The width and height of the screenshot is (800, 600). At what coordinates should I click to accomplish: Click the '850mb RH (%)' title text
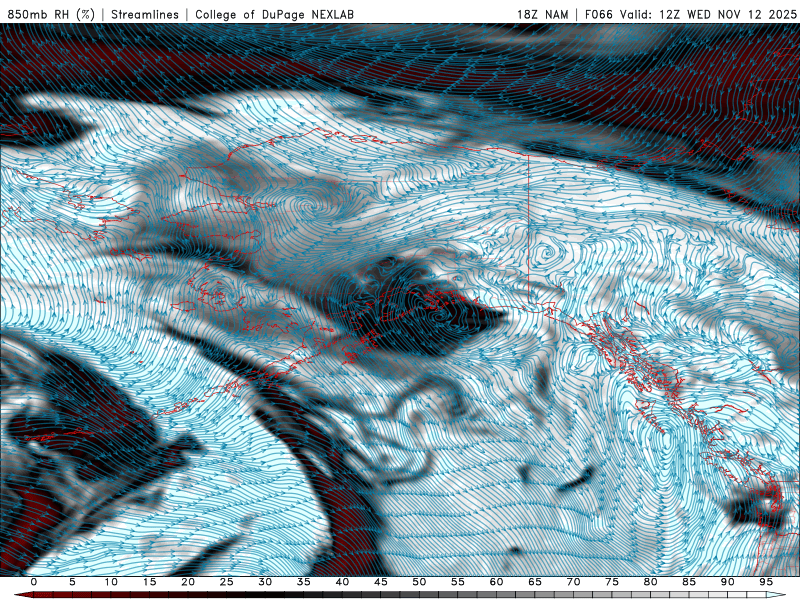coord(51,14)
